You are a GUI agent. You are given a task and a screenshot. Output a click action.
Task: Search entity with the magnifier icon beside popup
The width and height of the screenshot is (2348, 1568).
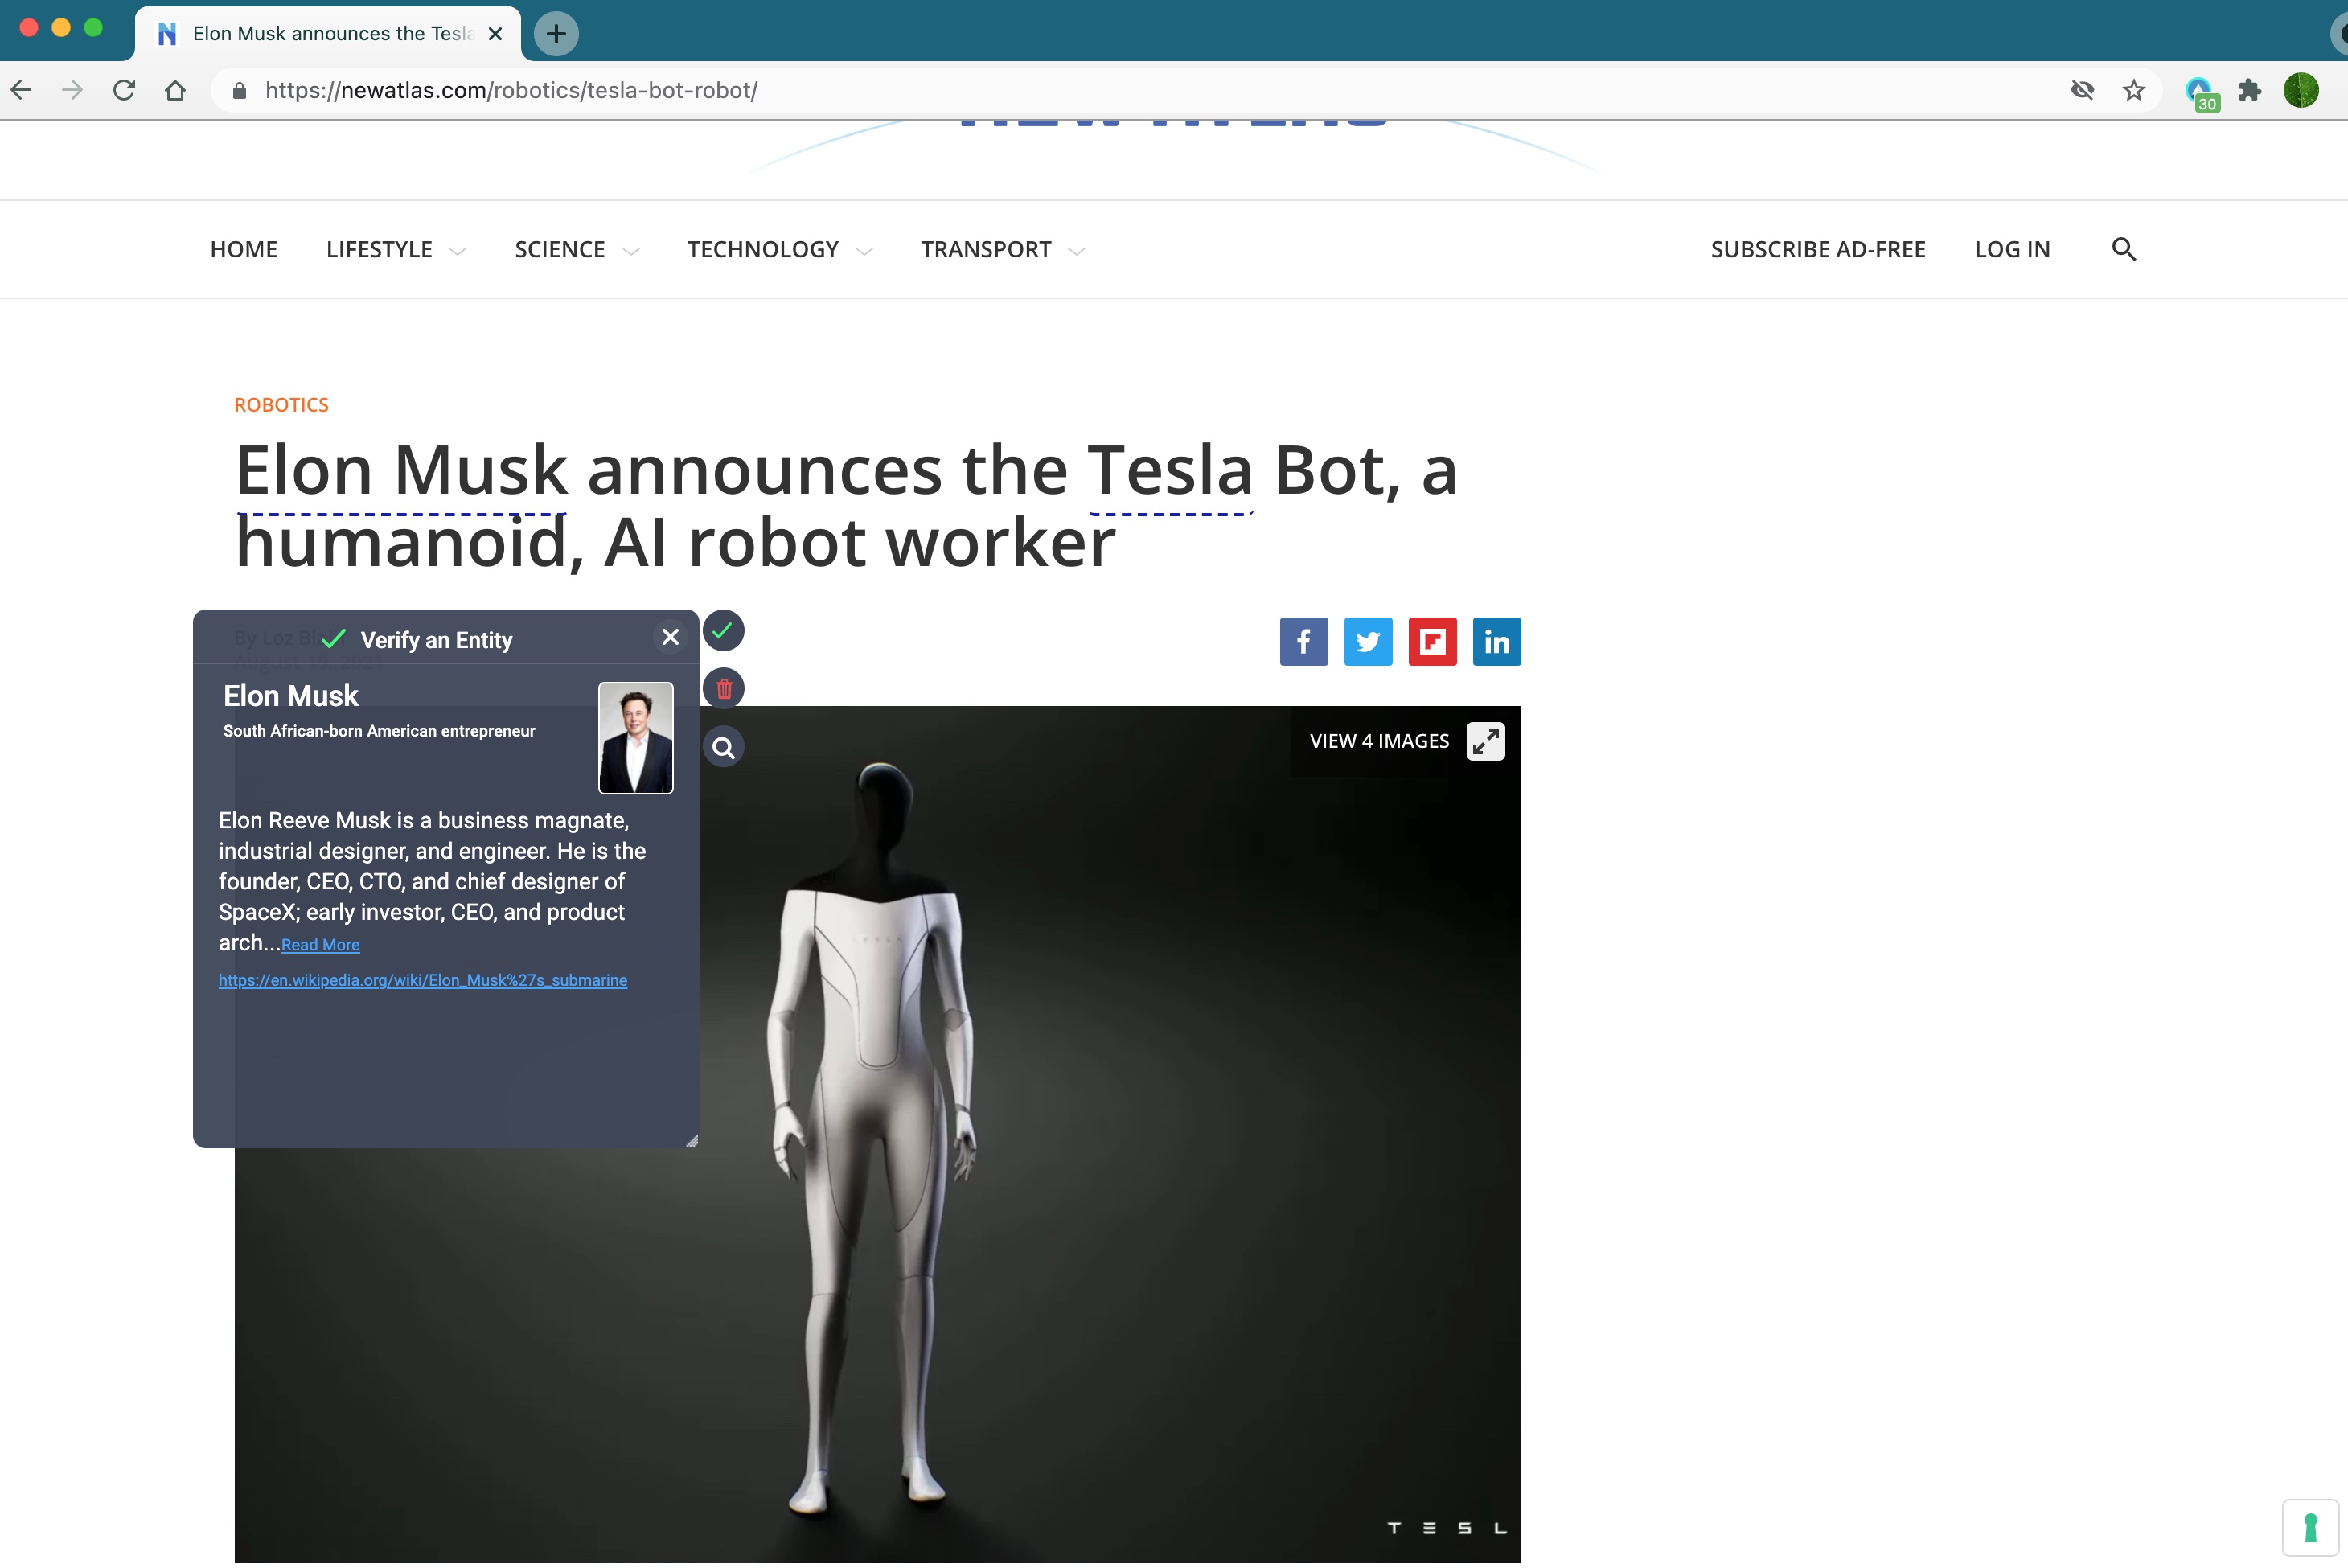tap(723, 747)
